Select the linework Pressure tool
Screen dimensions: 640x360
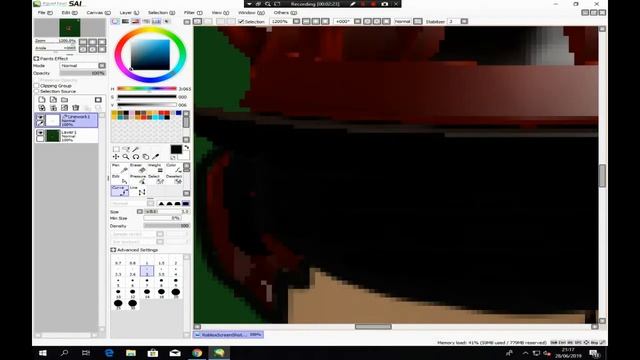click(138, 179)
